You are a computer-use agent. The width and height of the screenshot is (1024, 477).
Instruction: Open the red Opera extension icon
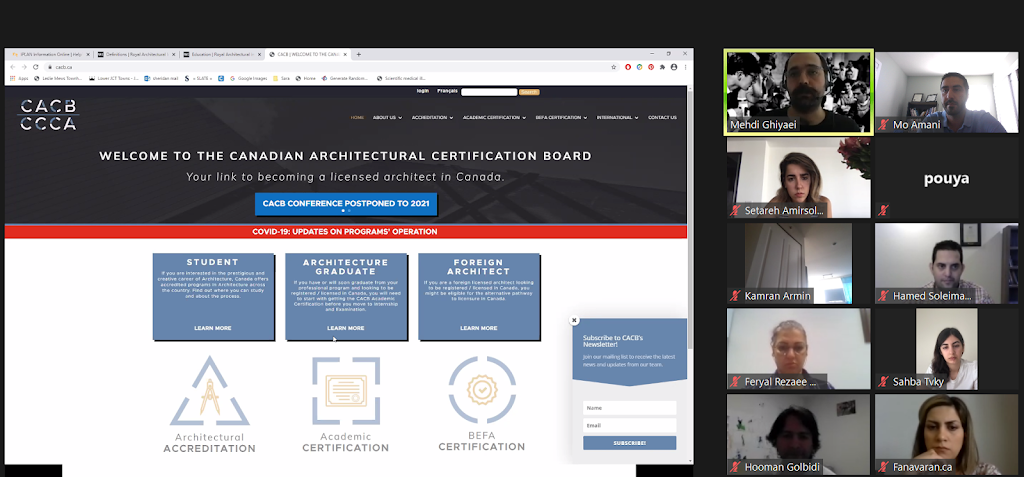coord(628,67)
